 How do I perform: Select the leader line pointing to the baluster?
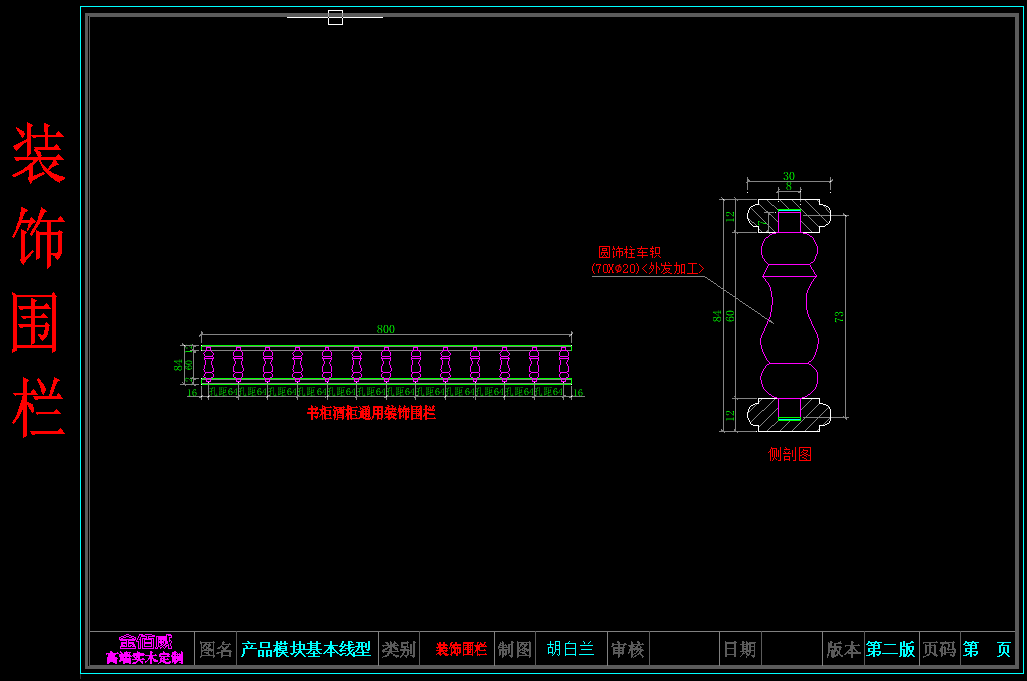[x=735, y=296]
